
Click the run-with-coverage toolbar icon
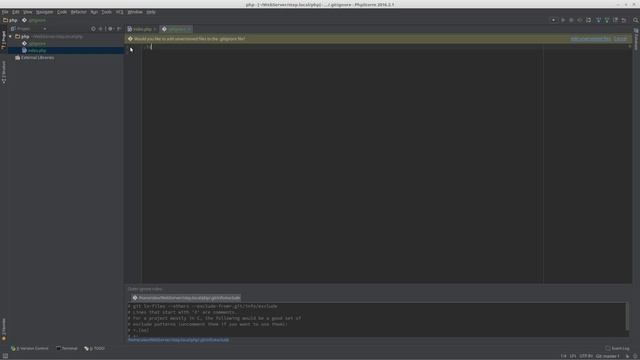click(x=580, y=20)
